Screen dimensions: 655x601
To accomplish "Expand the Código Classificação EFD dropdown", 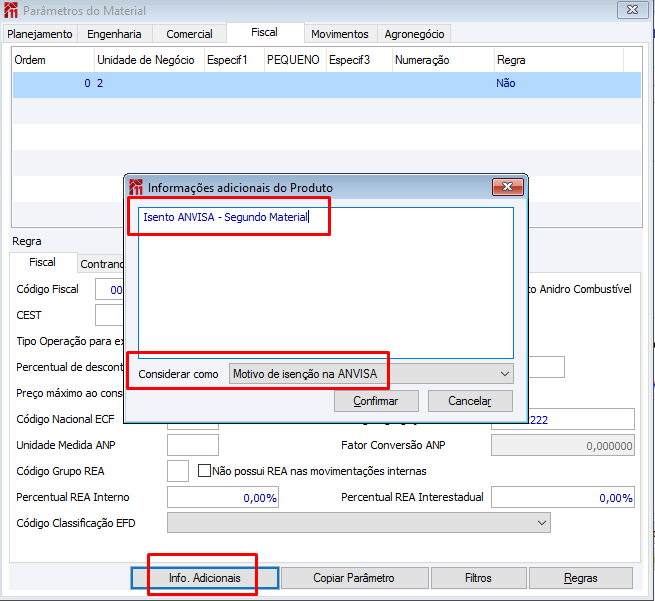I will (358, 523).
